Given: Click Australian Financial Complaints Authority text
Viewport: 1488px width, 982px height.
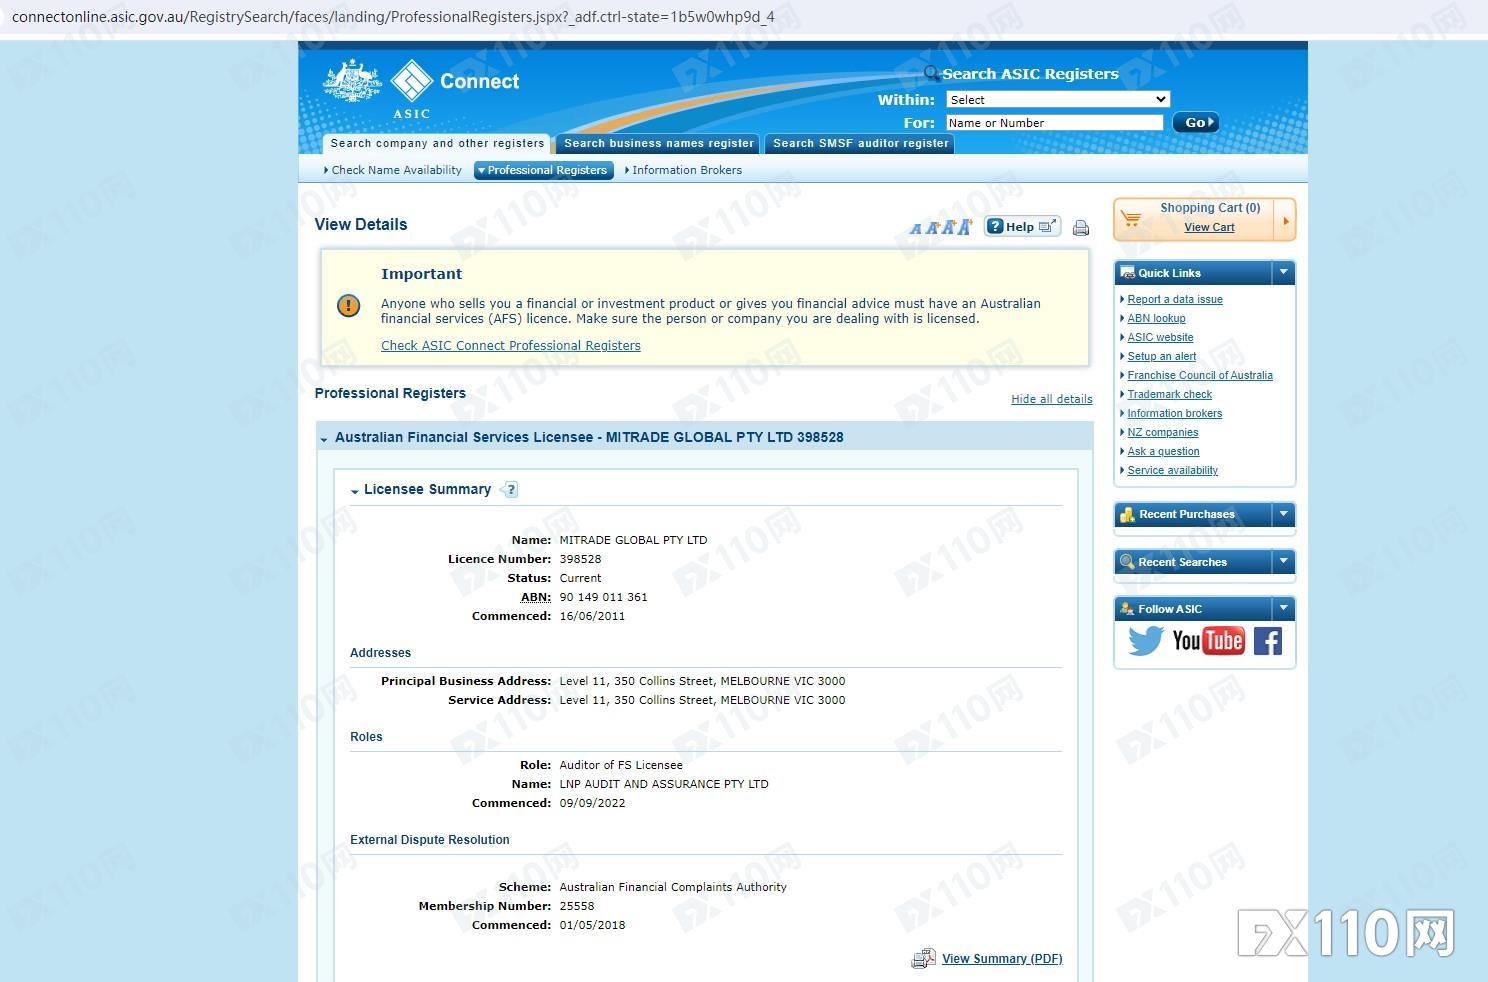Looking at the screenshot, I should [x=673, y=887].
